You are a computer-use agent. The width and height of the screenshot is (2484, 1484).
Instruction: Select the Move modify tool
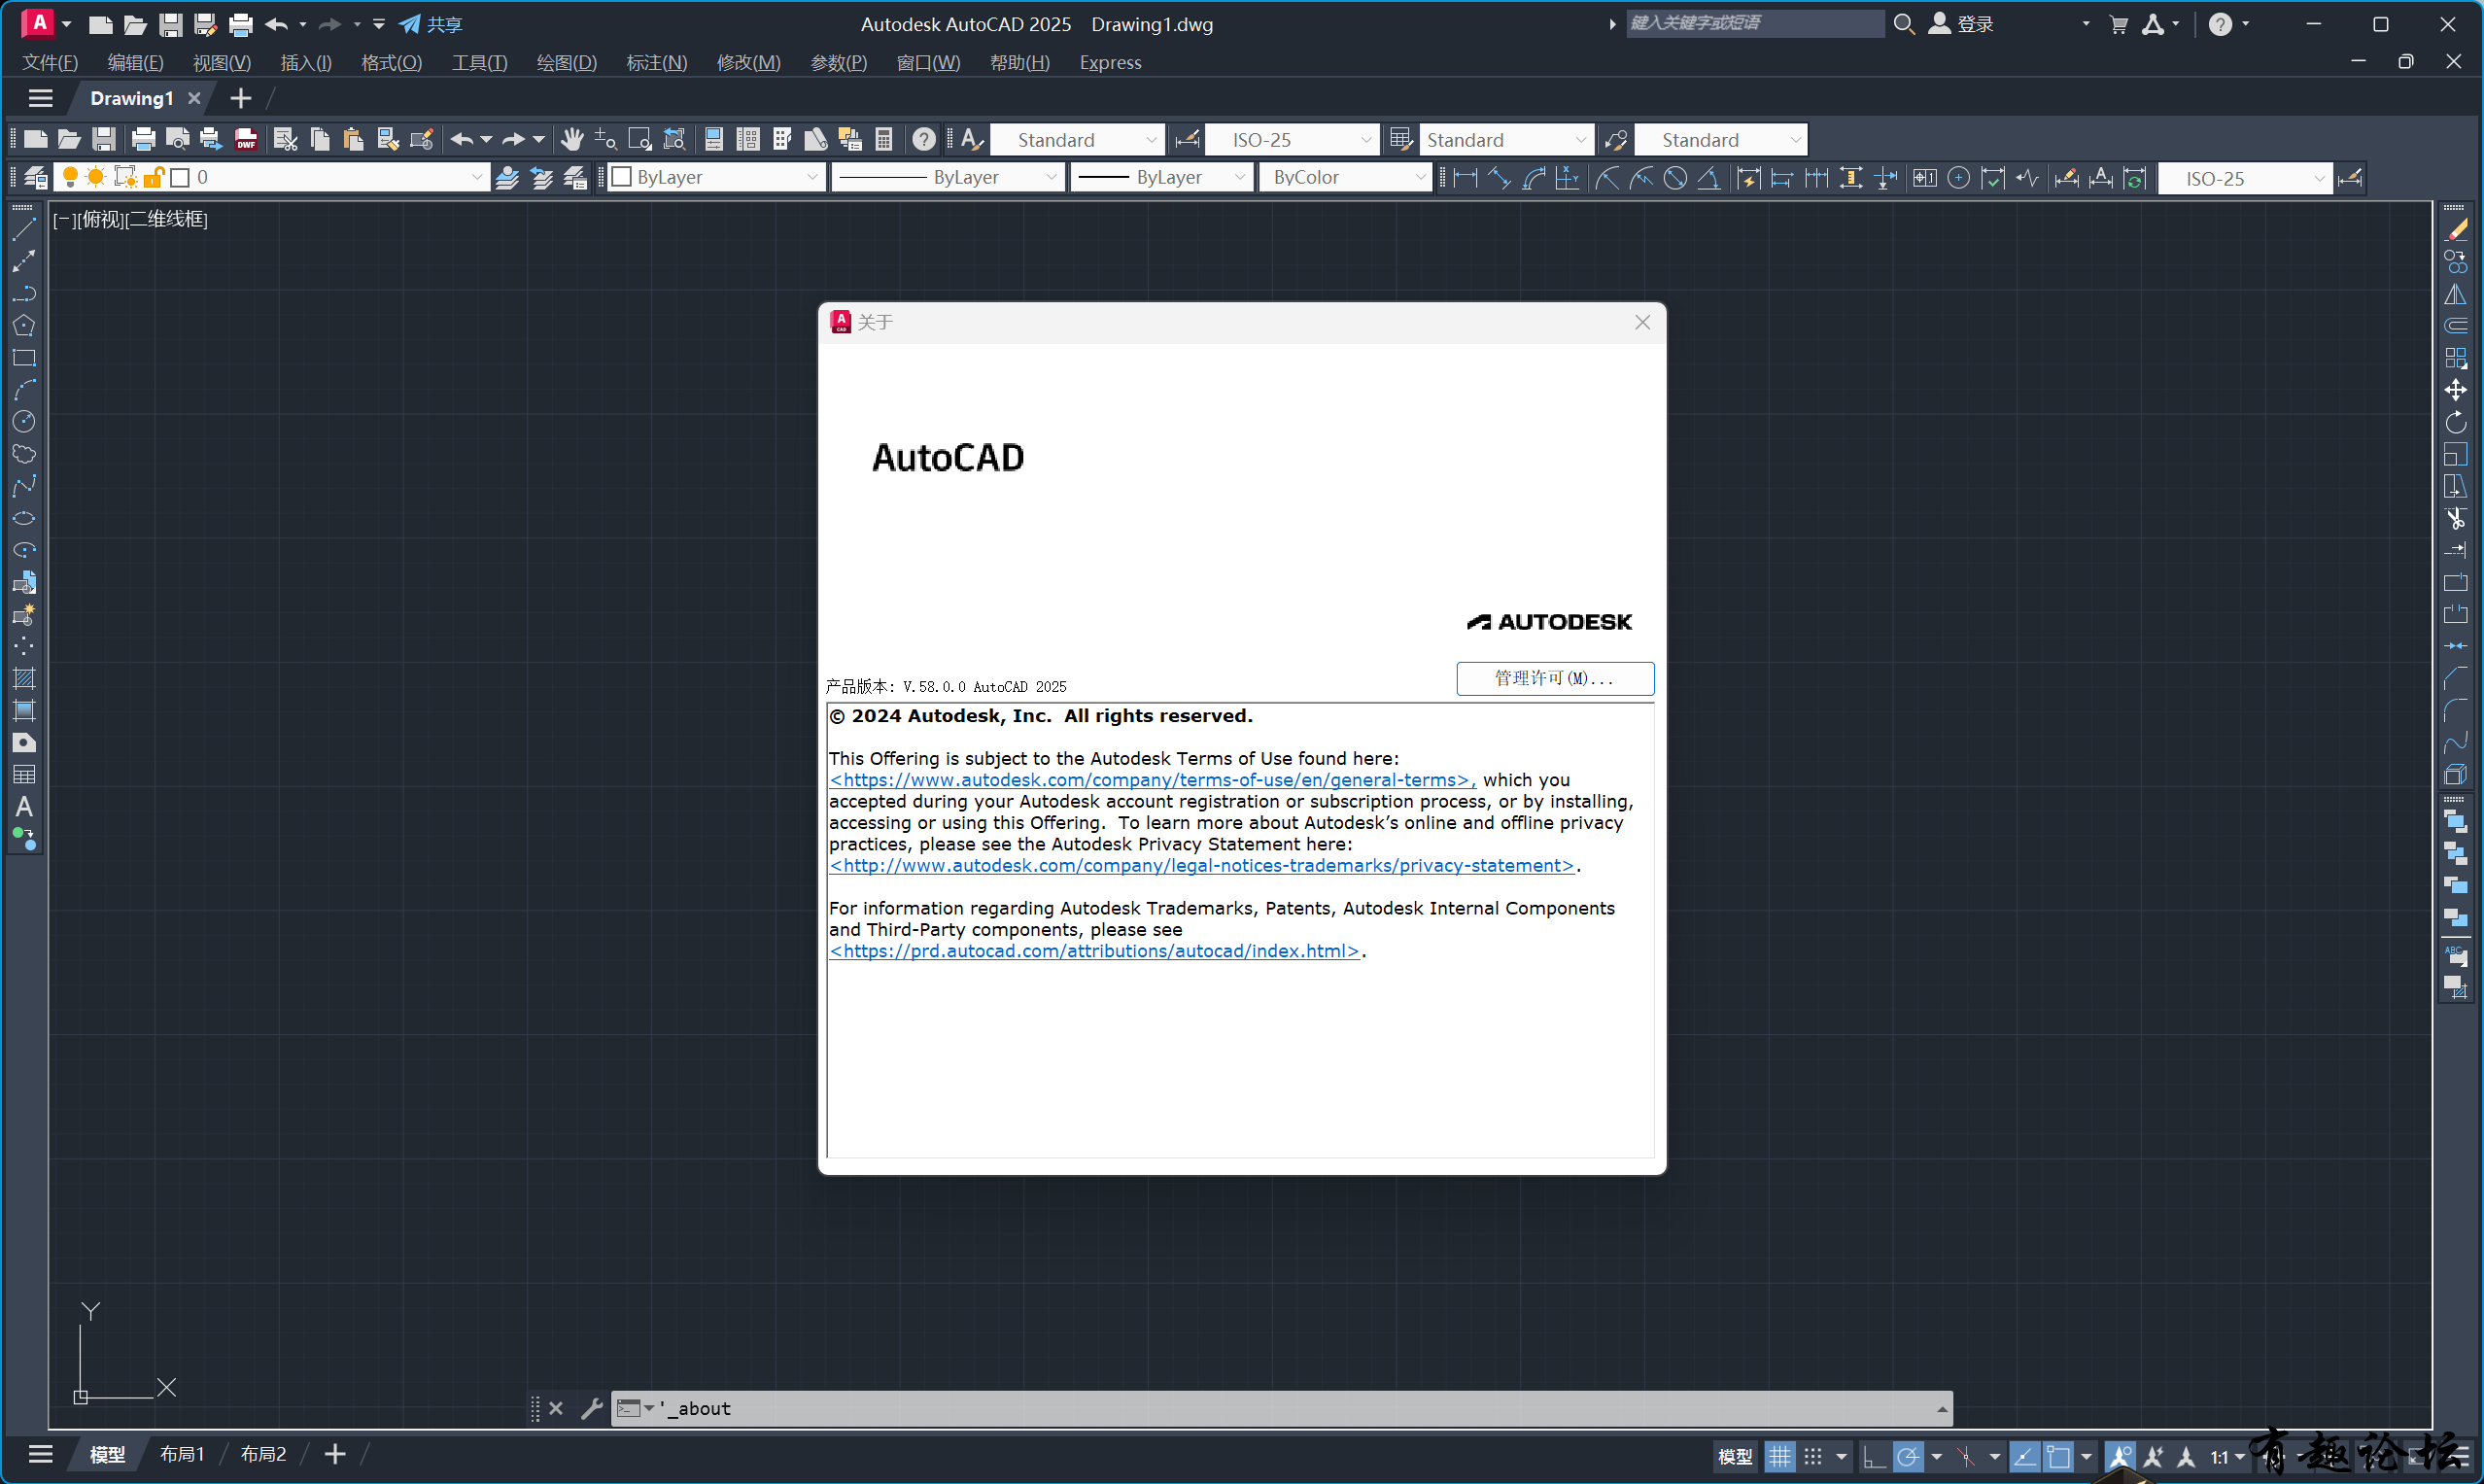2456,390
